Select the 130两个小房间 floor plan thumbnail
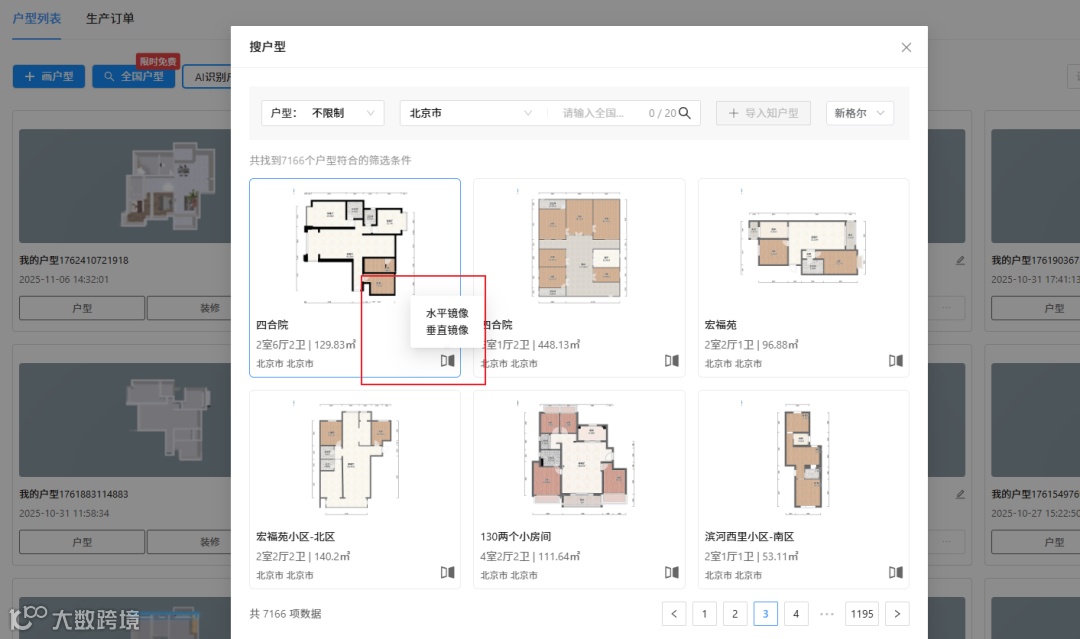This screenshot has width=1080, height=639. (x=579, y=458)
